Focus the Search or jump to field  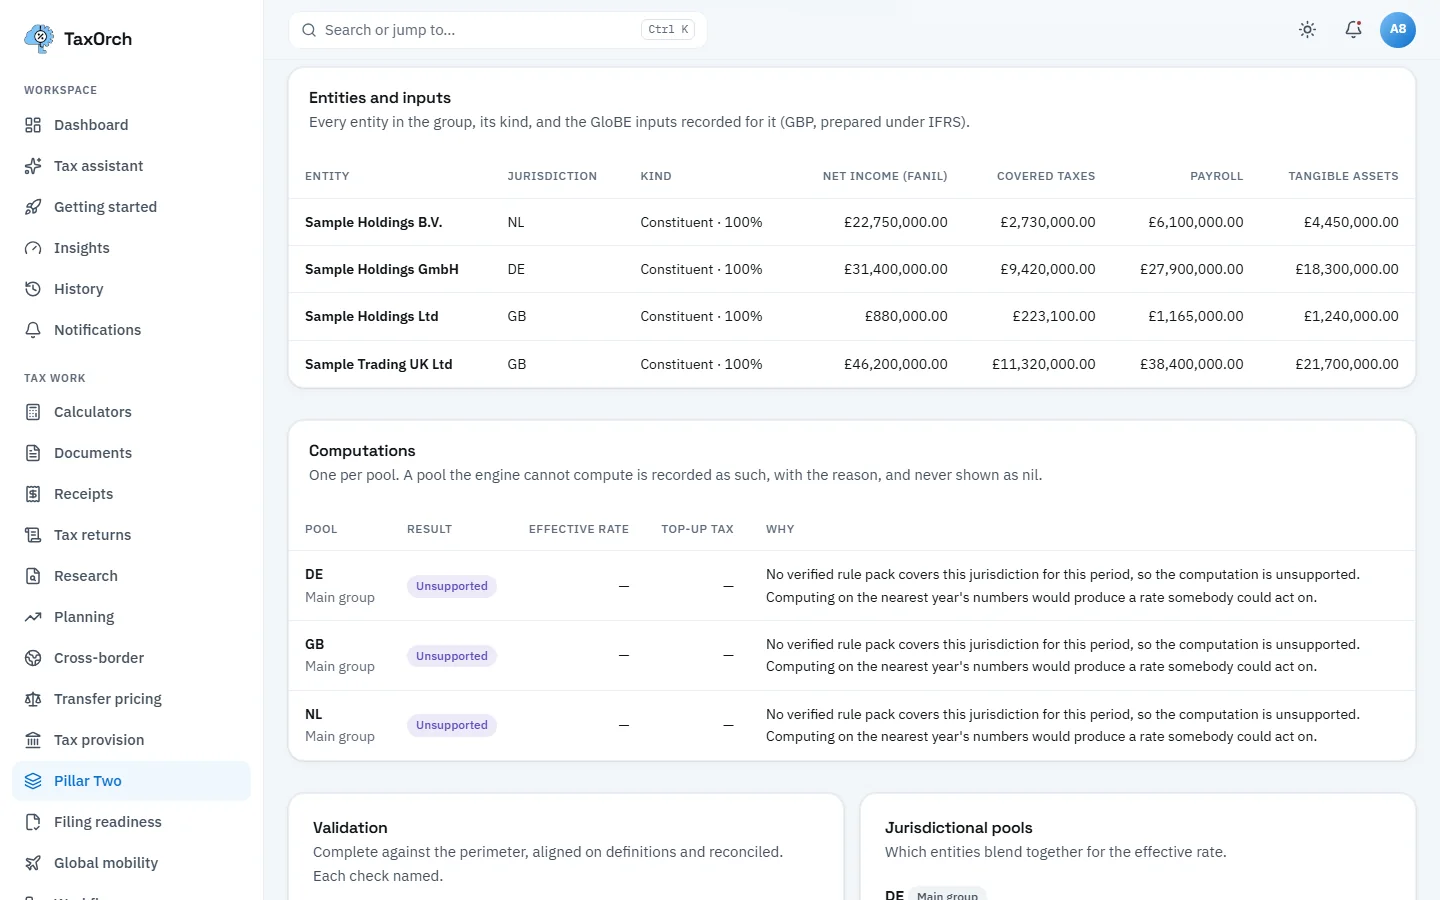click(498, 30)
